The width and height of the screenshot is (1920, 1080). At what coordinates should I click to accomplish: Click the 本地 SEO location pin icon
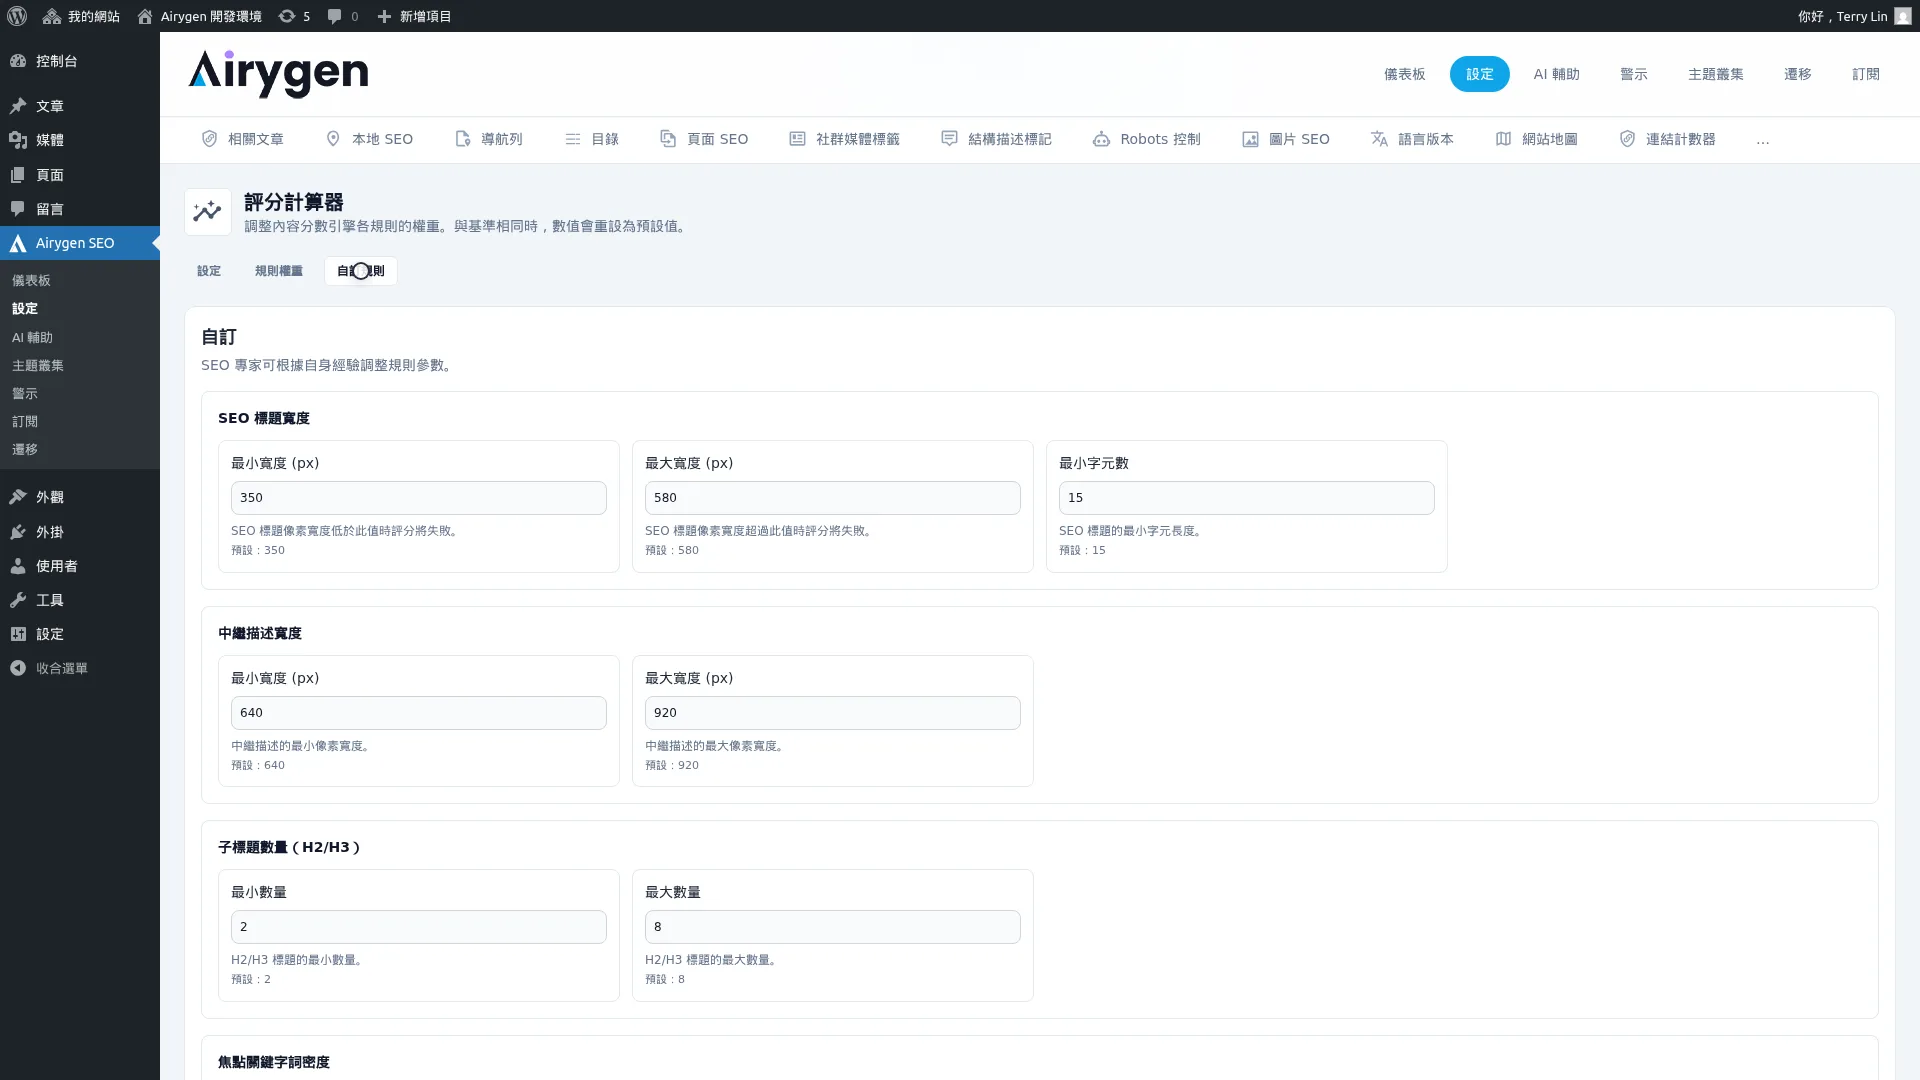333,139
